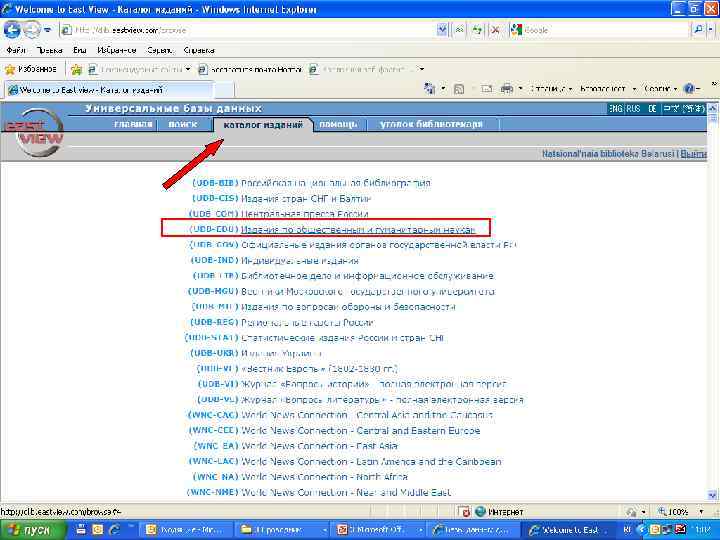Click the add to favorites bar icon

click(x=76, y=70)
